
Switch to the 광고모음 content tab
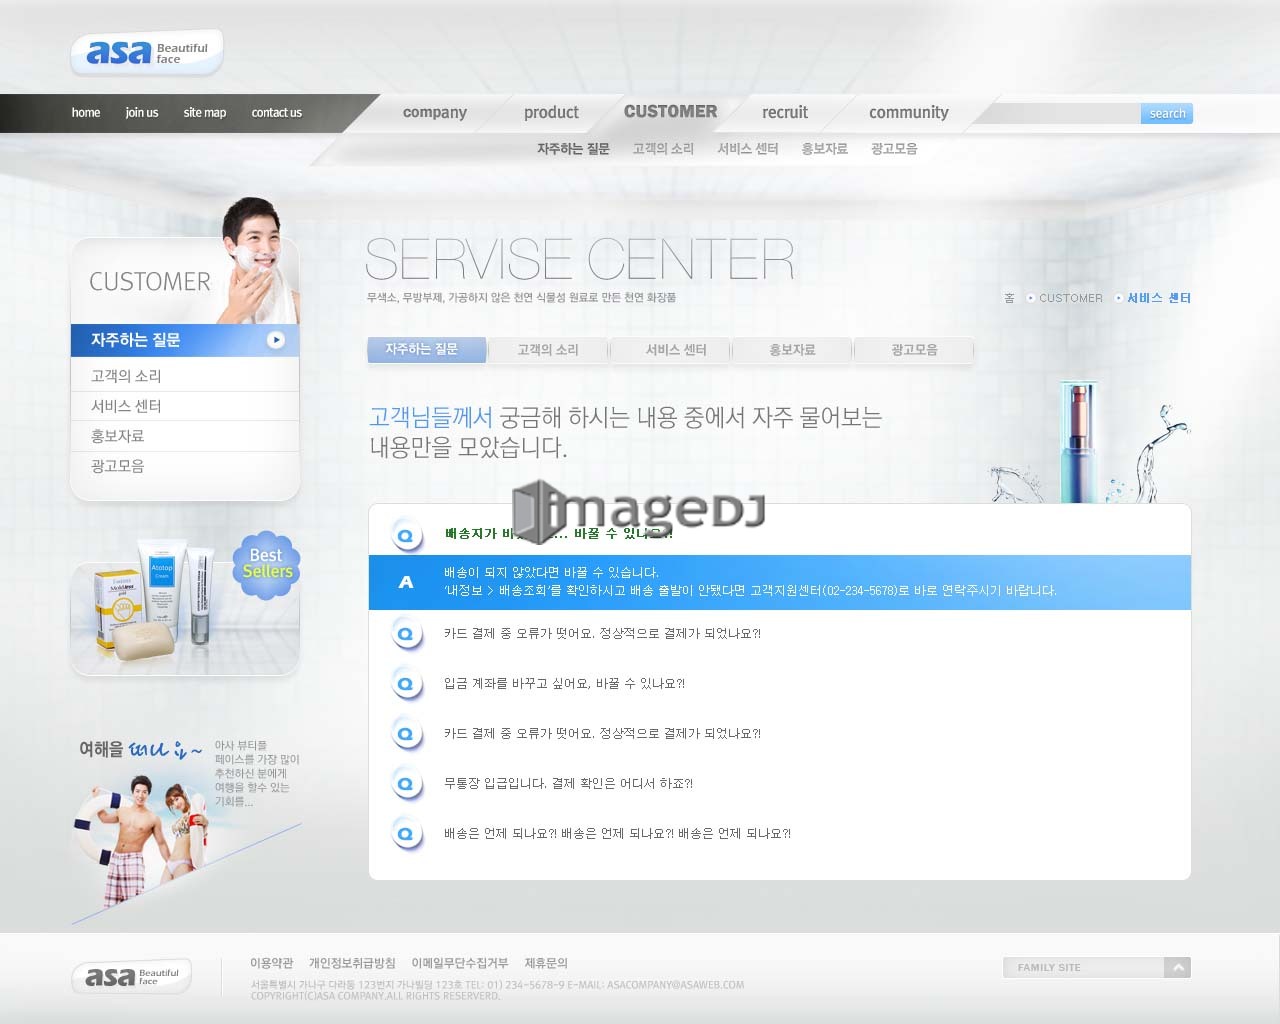914,350
